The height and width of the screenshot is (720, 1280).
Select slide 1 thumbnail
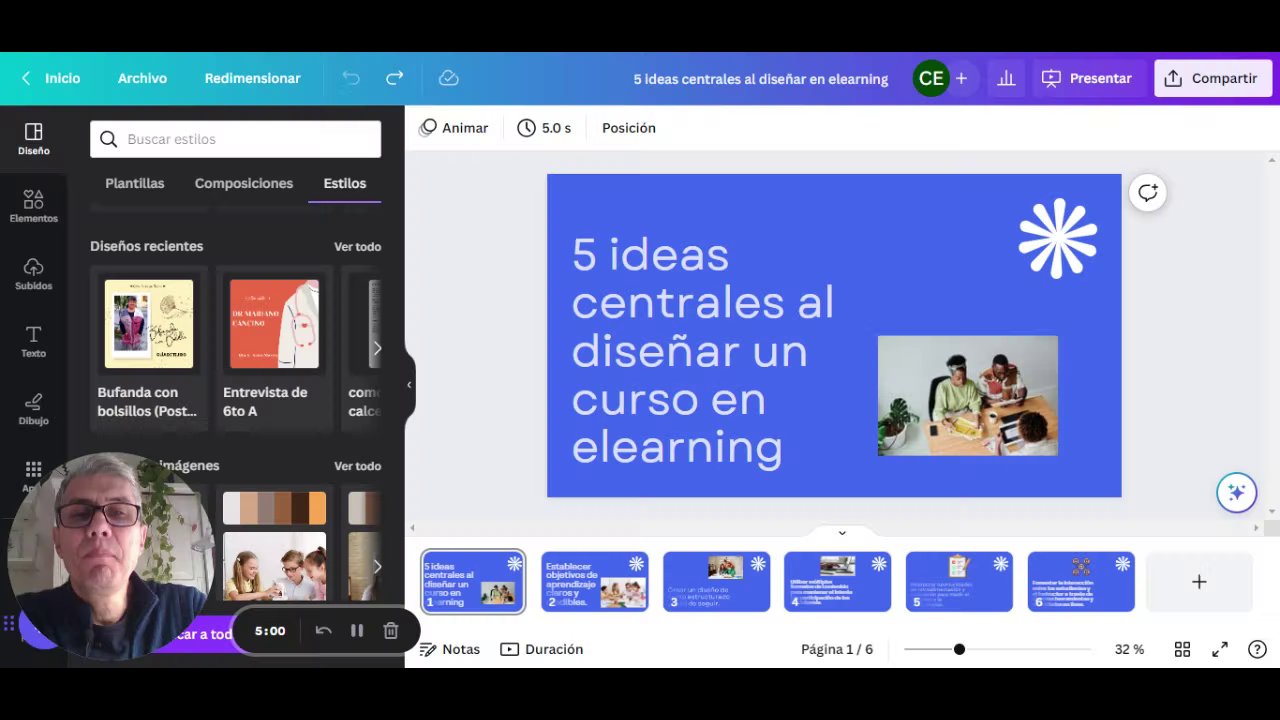point(472,581)
